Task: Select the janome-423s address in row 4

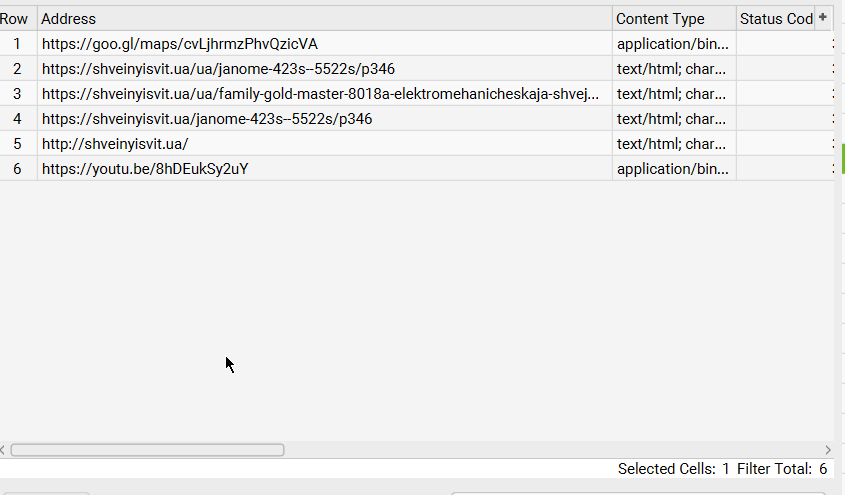Action: [x=207, y=119]
